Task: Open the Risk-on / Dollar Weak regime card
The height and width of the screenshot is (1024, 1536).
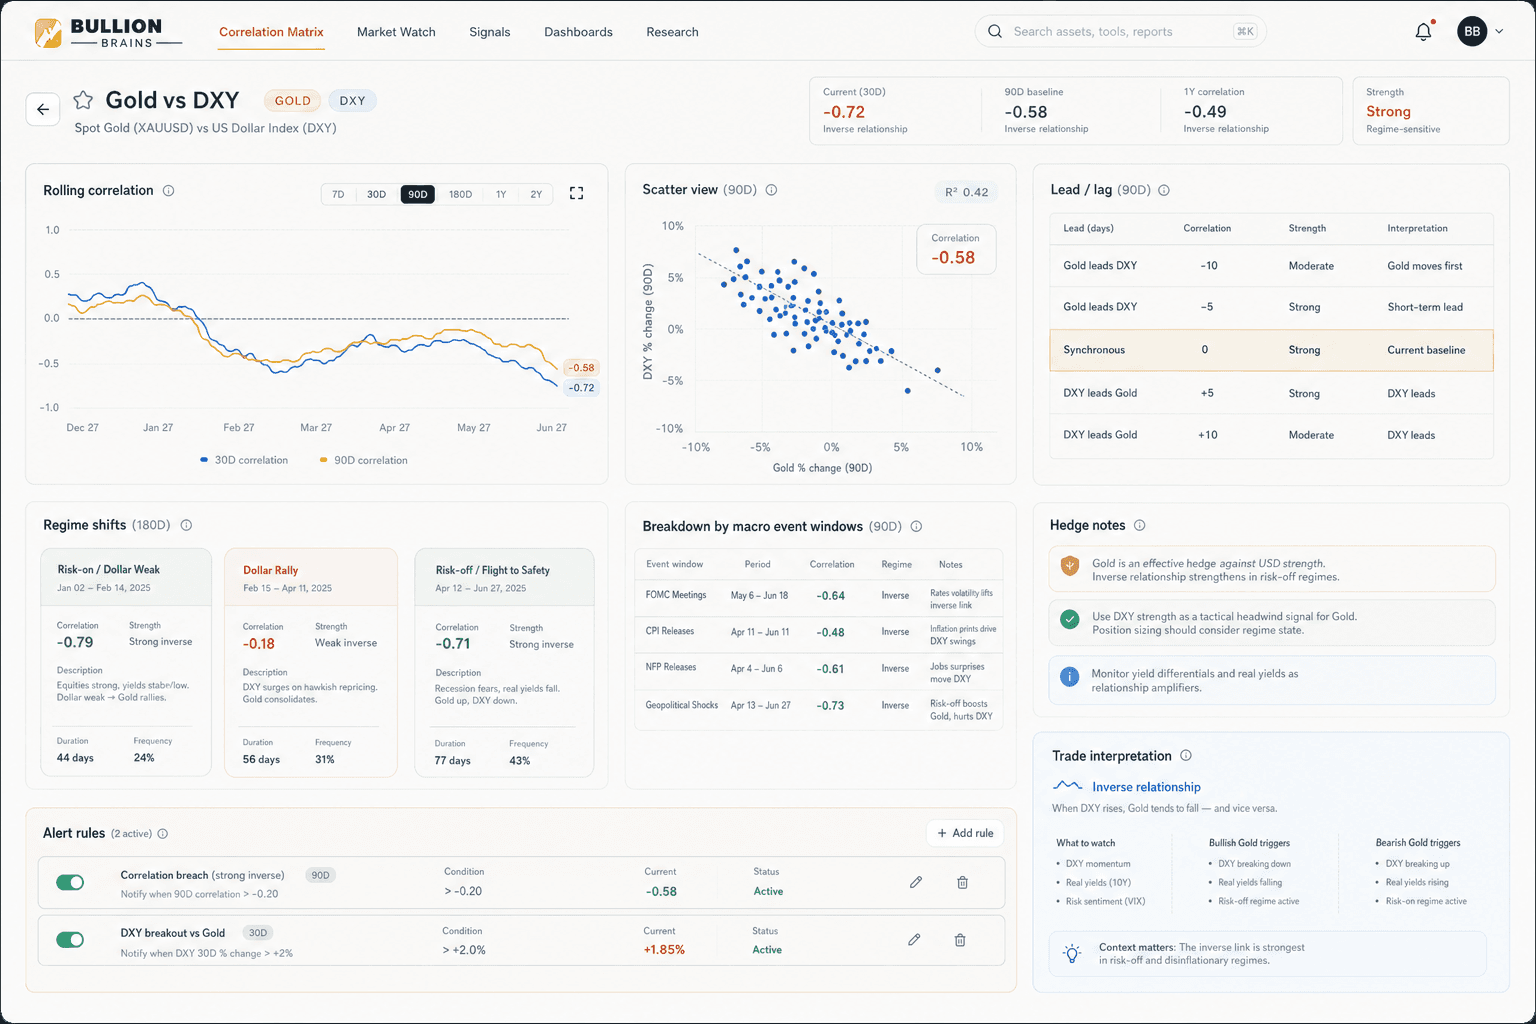Action: pyautogui.click(x=126, y=662)
